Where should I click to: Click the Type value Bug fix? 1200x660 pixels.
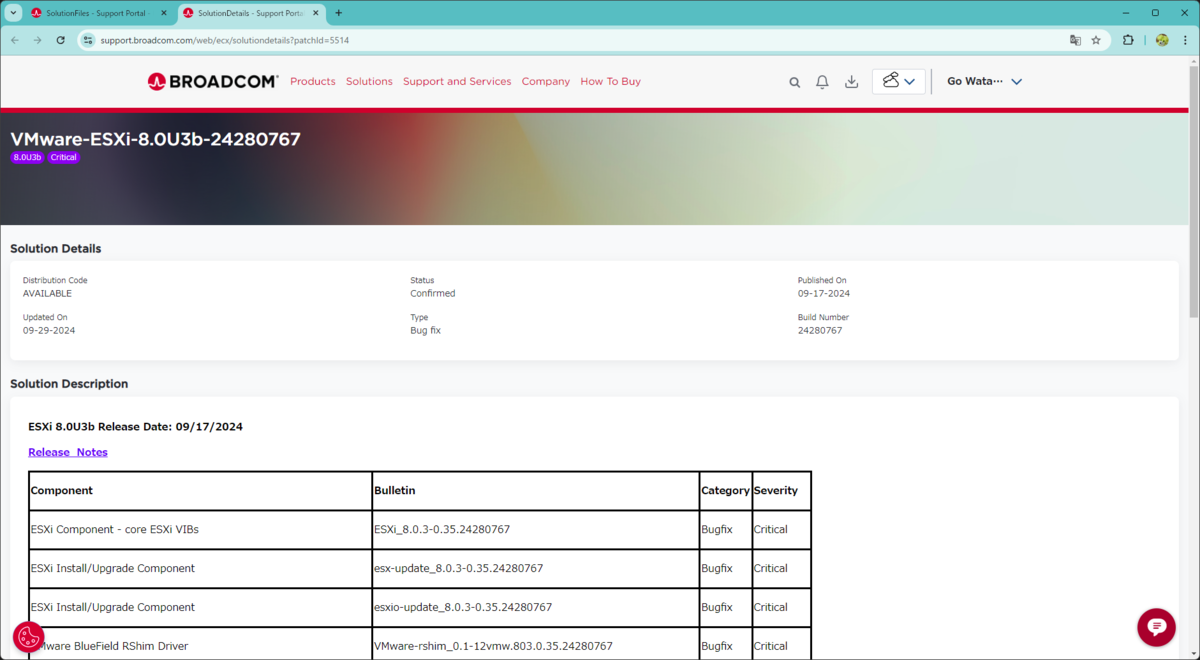click(x=425, y=330)
